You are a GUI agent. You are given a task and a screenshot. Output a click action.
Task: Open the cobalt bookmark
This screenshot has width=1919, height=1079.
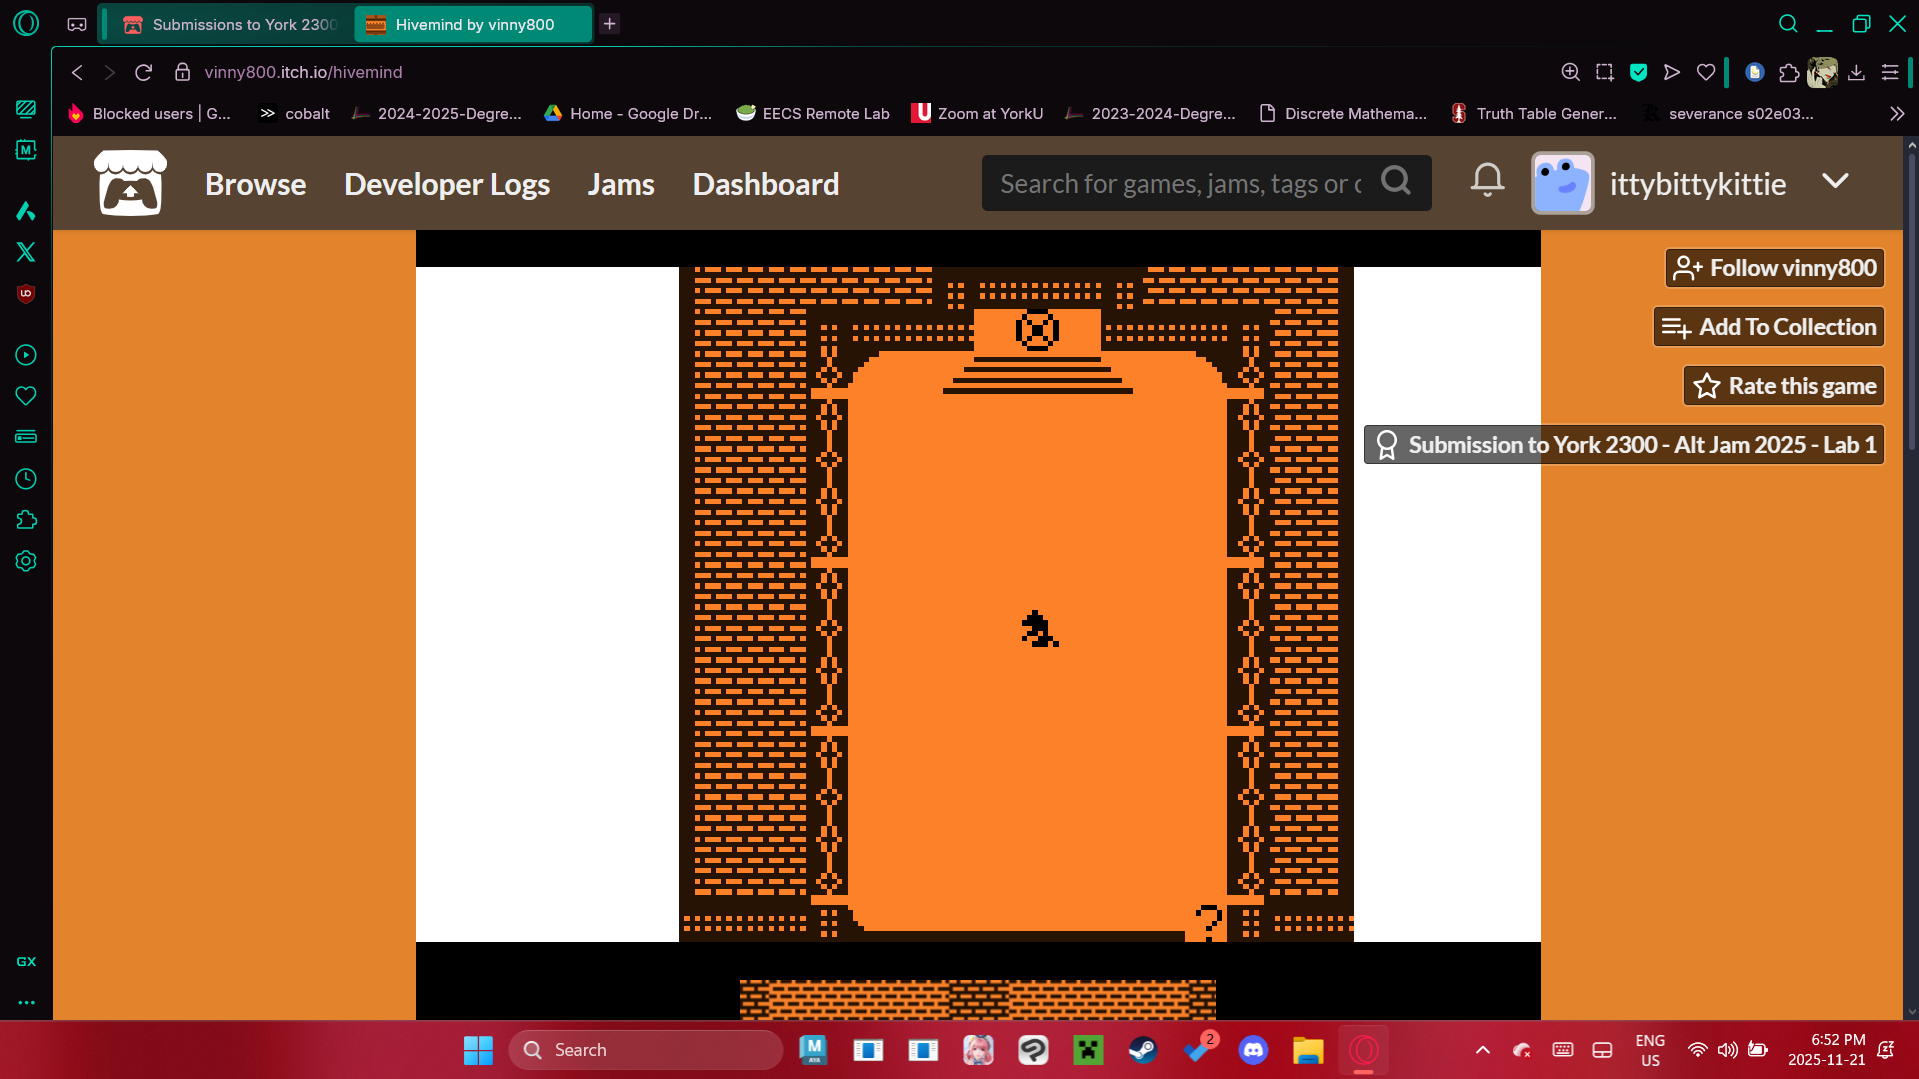(294, 114)
